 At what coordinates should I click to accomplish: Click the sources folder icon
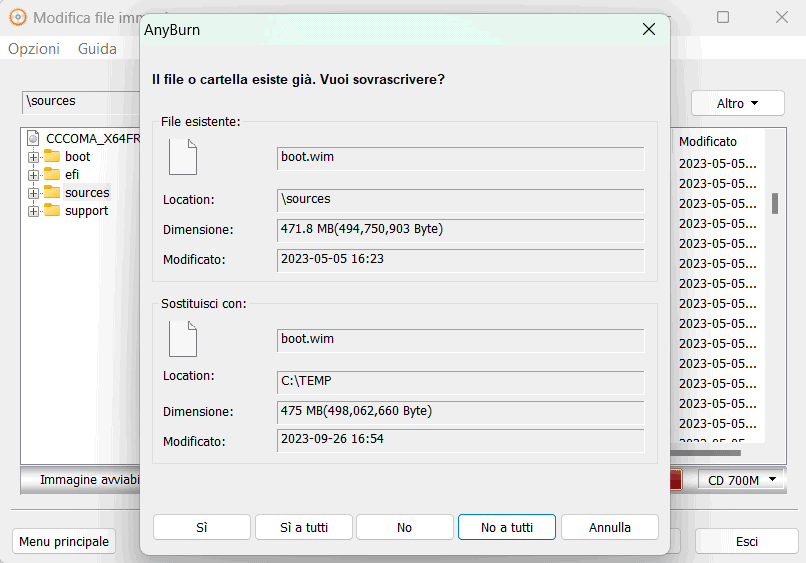tap(52, 192)
